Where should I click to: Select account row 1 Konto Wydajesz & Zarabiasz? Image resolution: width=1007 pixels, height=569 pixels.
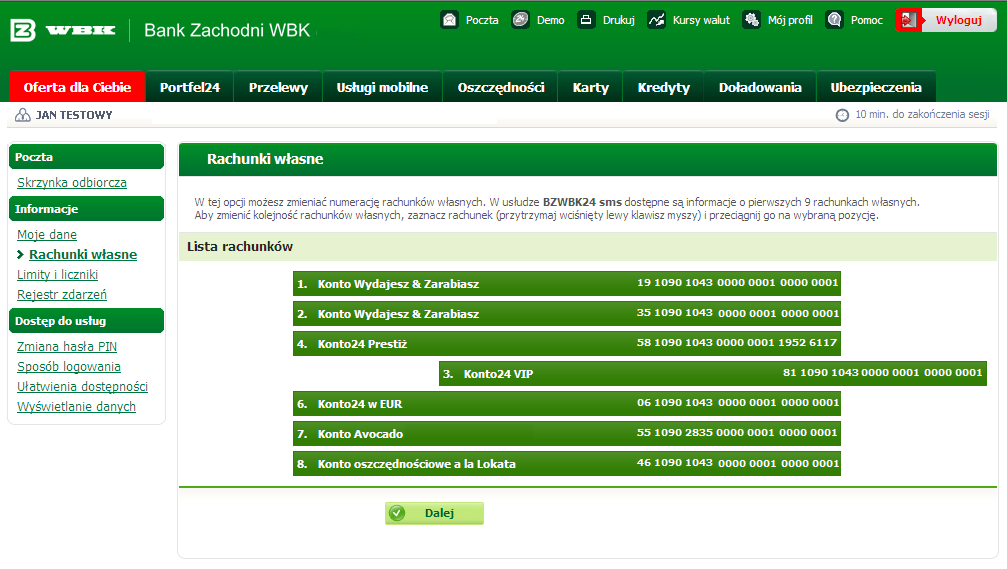pos(566,283)
